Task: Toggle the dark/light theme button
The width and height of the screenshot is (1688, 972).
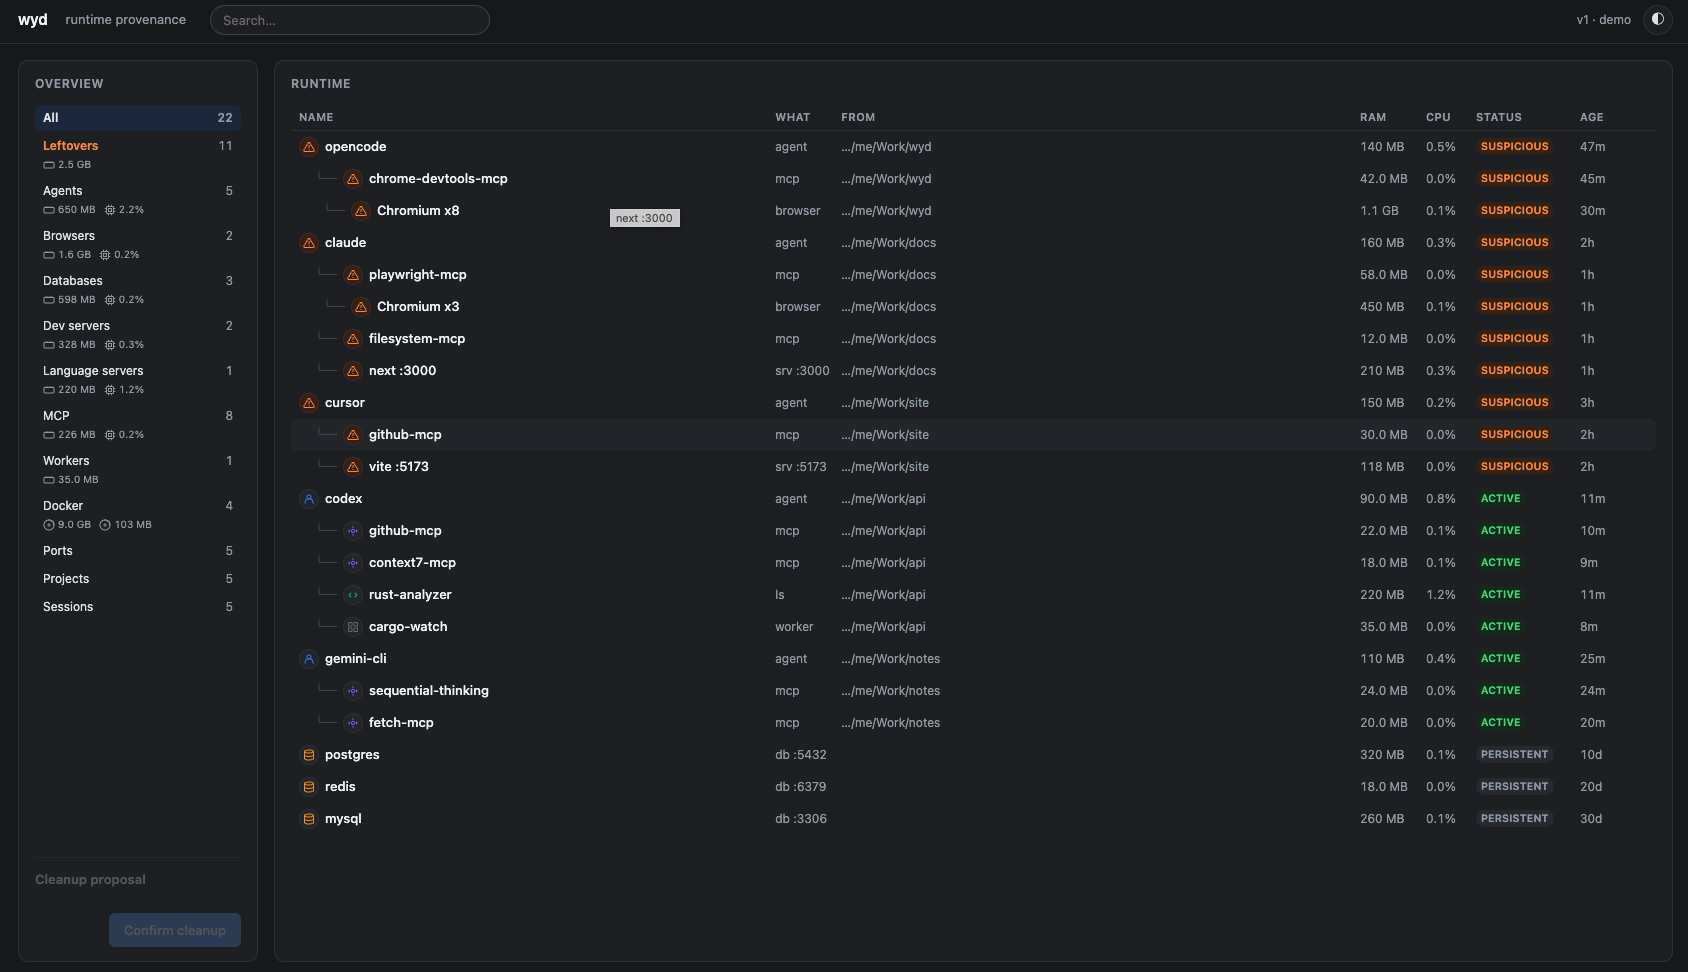Action: pyautogui.click(x=1658, y=19)
